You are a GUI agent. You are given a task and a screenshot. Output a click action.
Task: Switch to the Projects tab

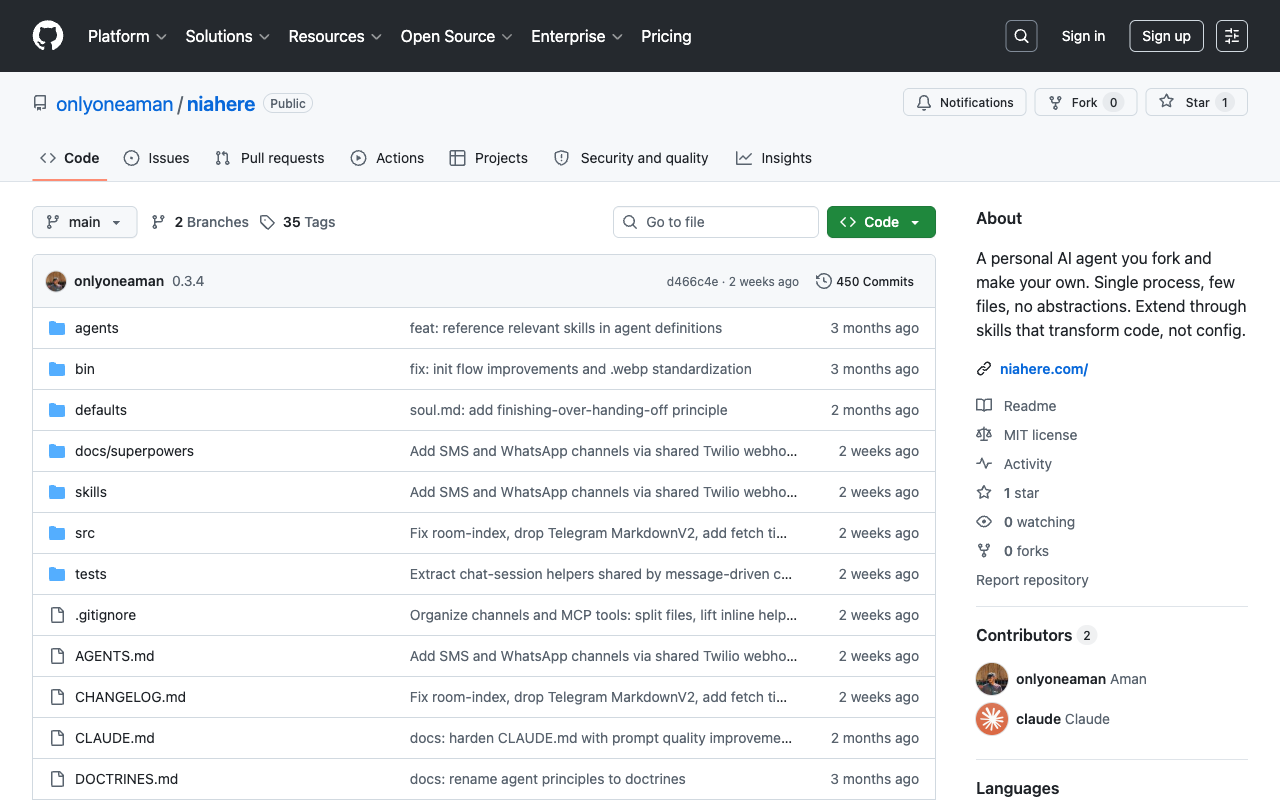coord(489,158)
